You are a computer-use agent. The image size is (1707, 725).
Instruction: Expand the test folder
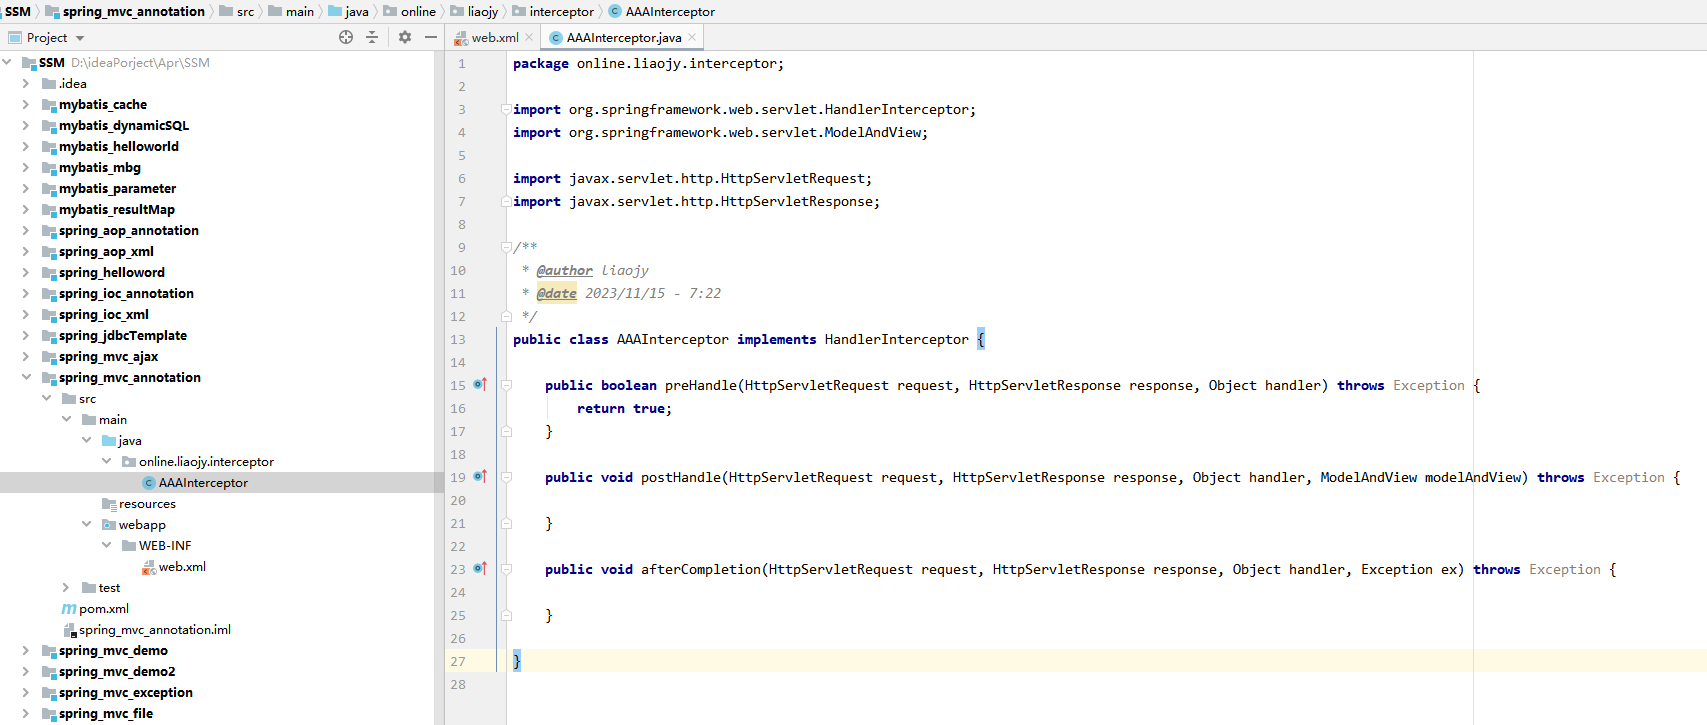tap(66, 587)
